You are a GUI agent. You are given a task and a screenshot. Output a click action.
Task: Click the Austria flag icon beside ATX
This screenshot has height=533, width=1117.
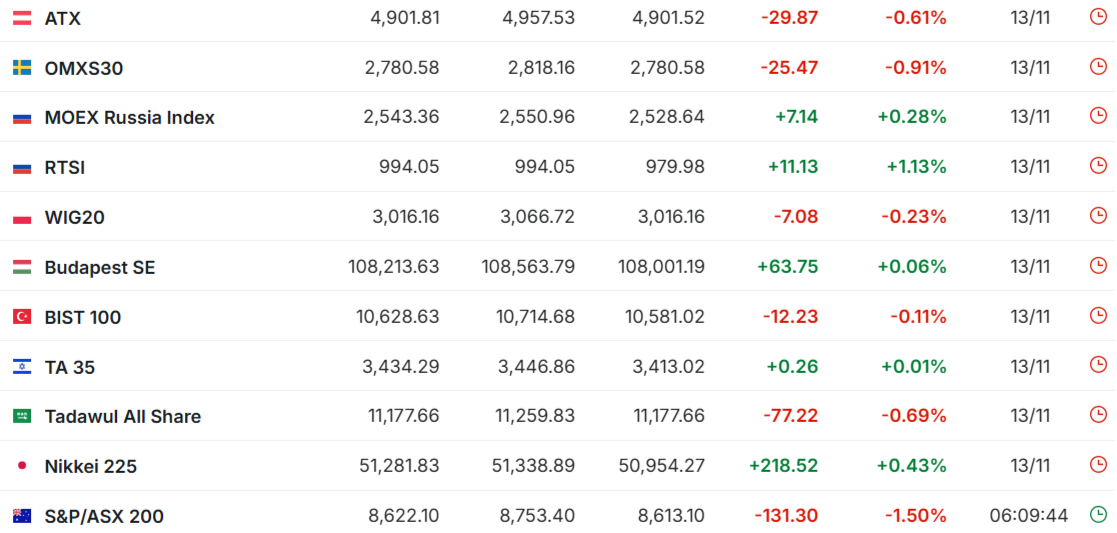(21, 18)
